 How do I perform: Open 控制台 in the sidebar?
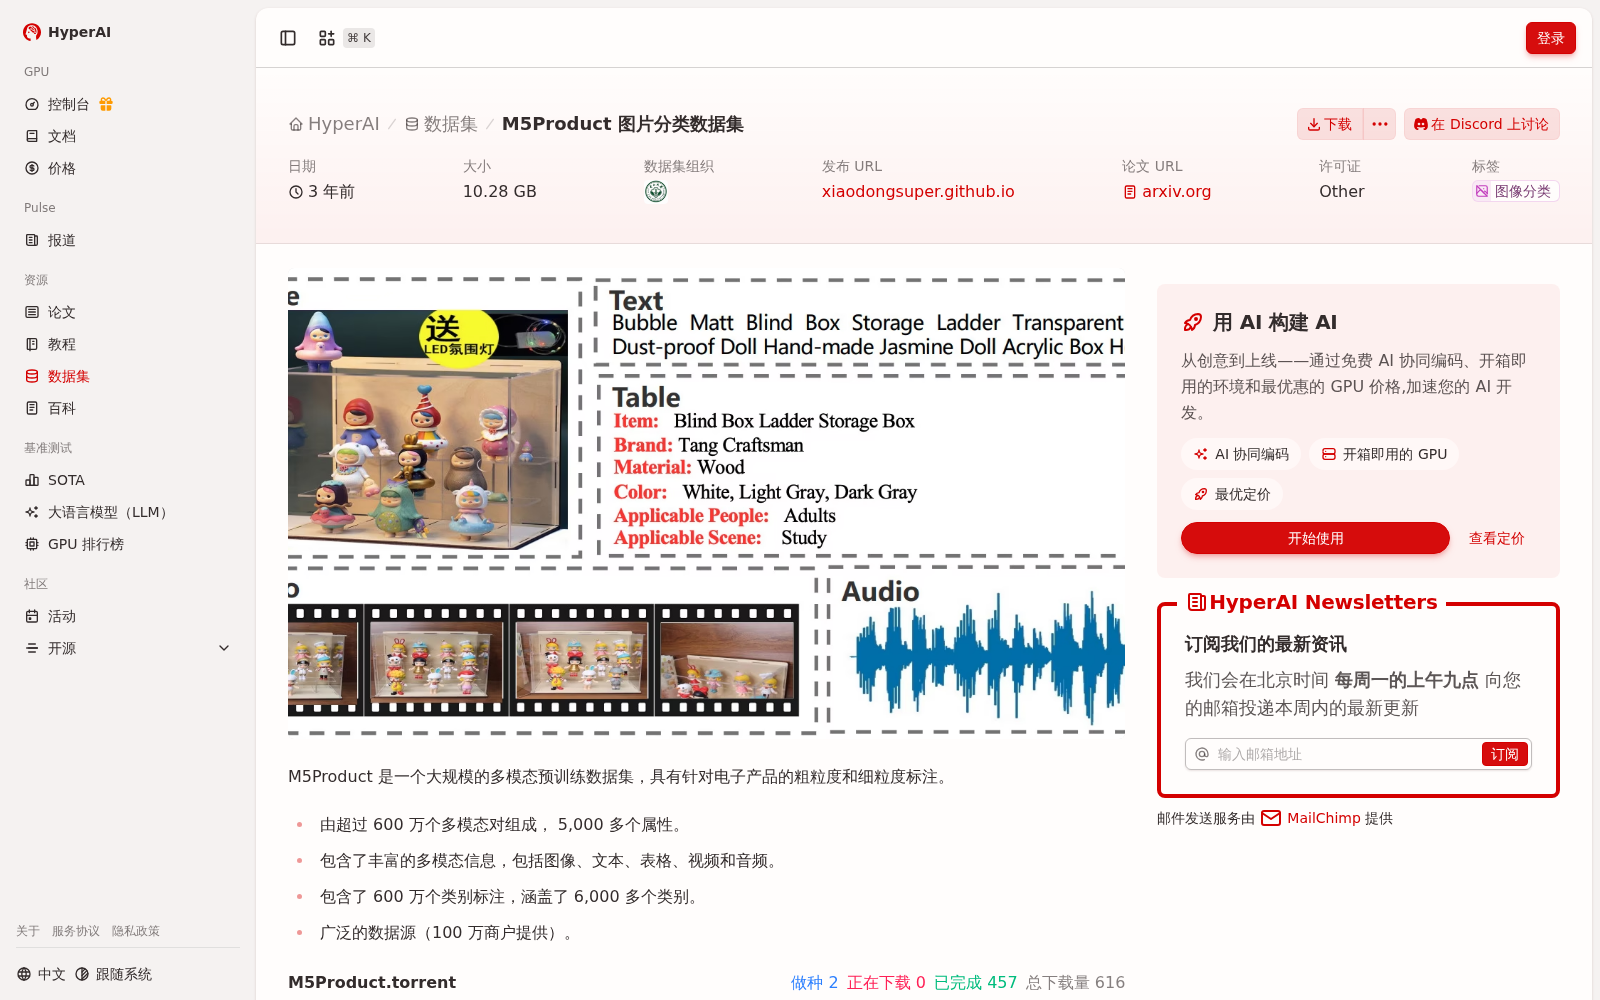pyautogui.click(x=68, y=104)
